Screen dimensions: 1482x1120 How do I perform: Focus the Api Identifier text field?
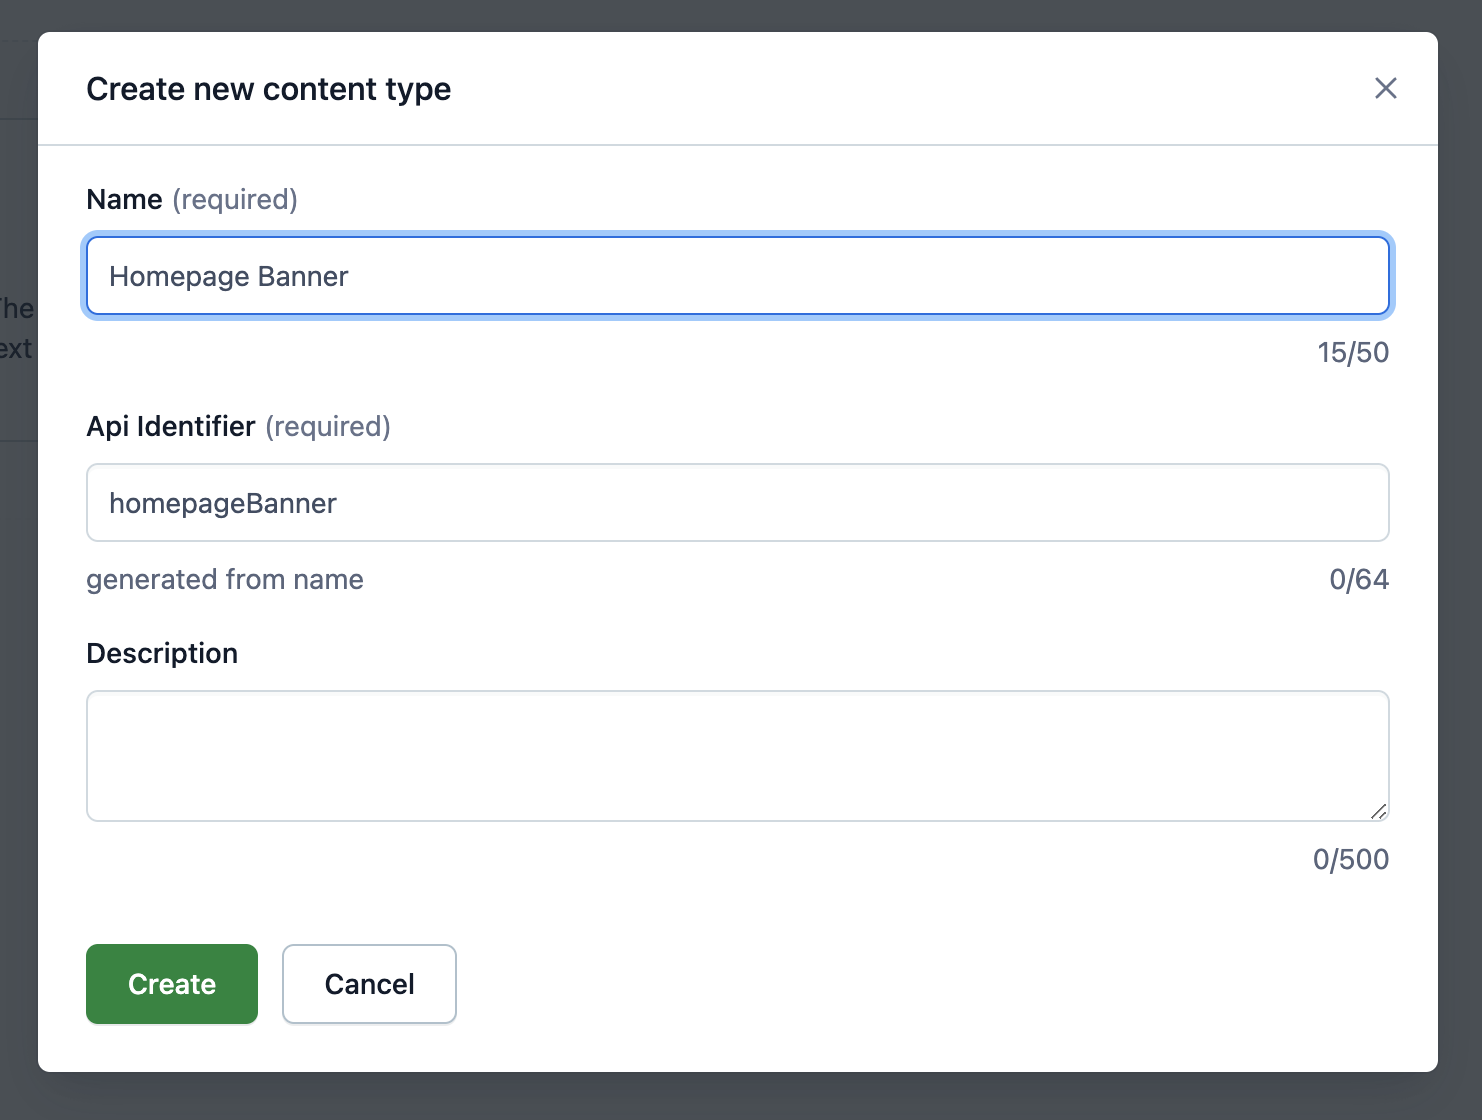coord(737,503)
